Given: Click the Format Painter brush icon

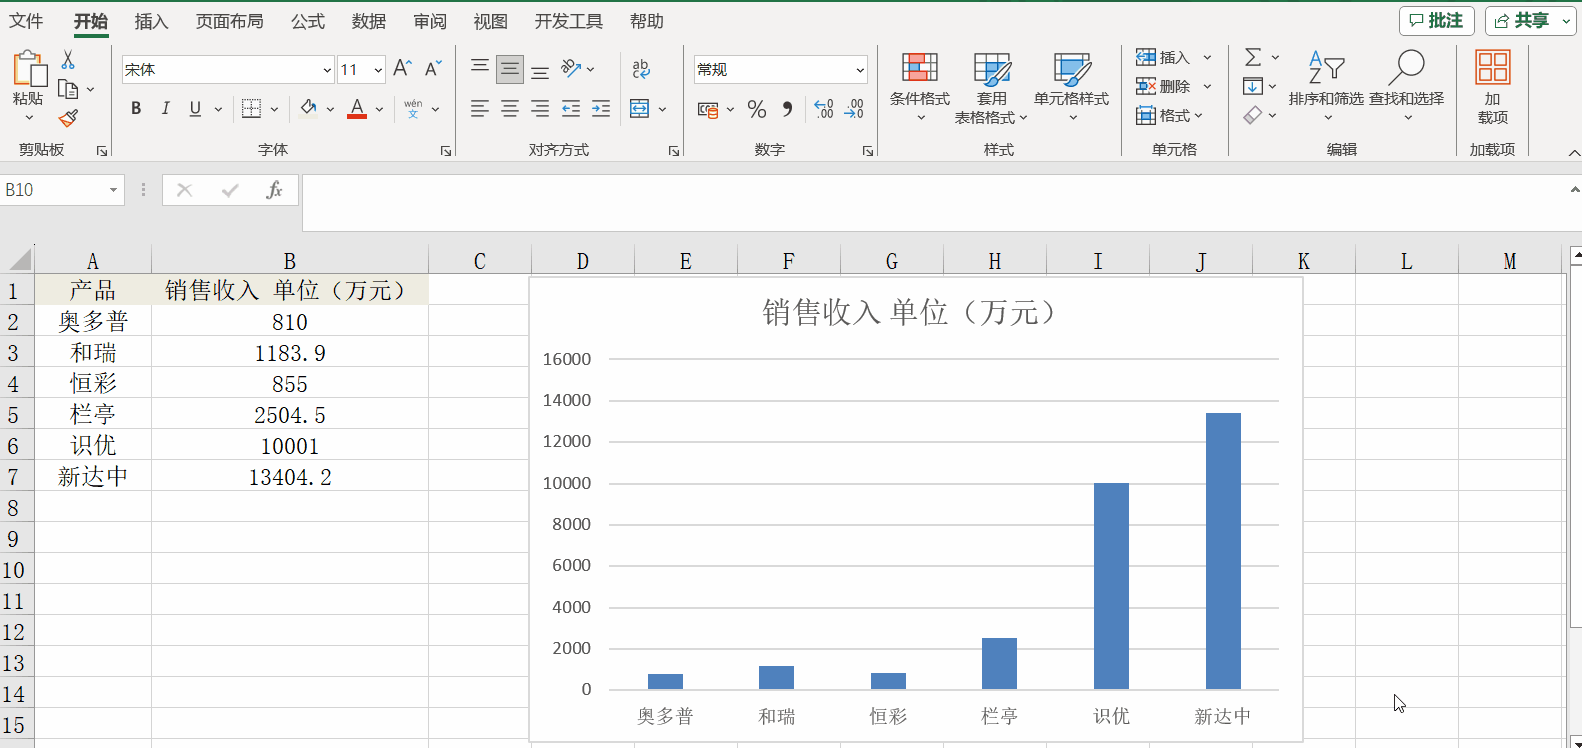Looking at the screenshot, I should click(68, 119).
